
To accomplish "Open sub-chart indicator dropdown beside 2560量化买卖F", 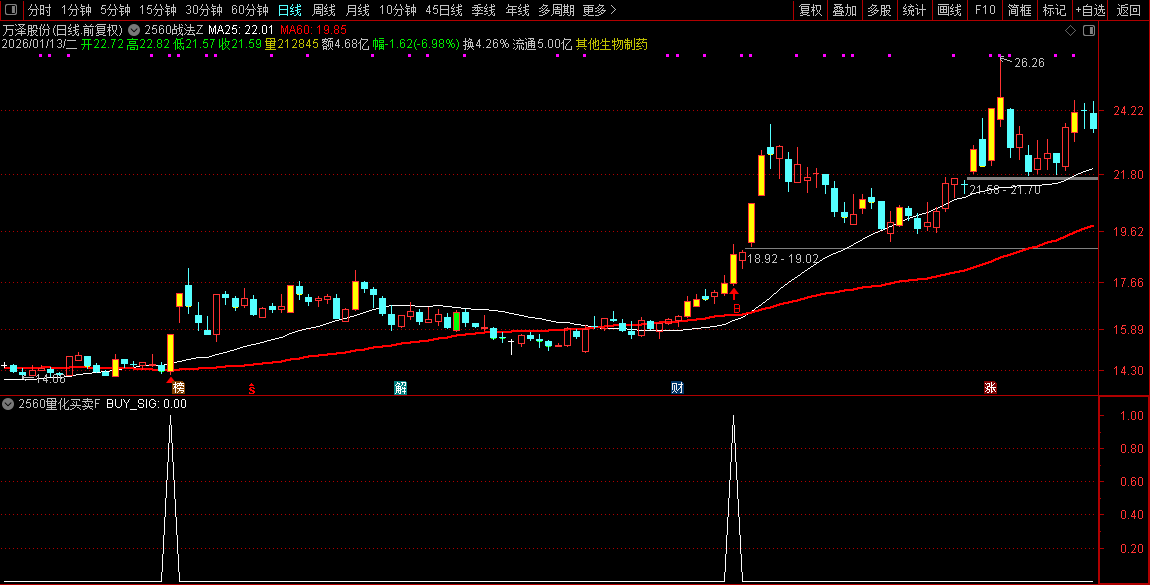I will click(8, 404).
